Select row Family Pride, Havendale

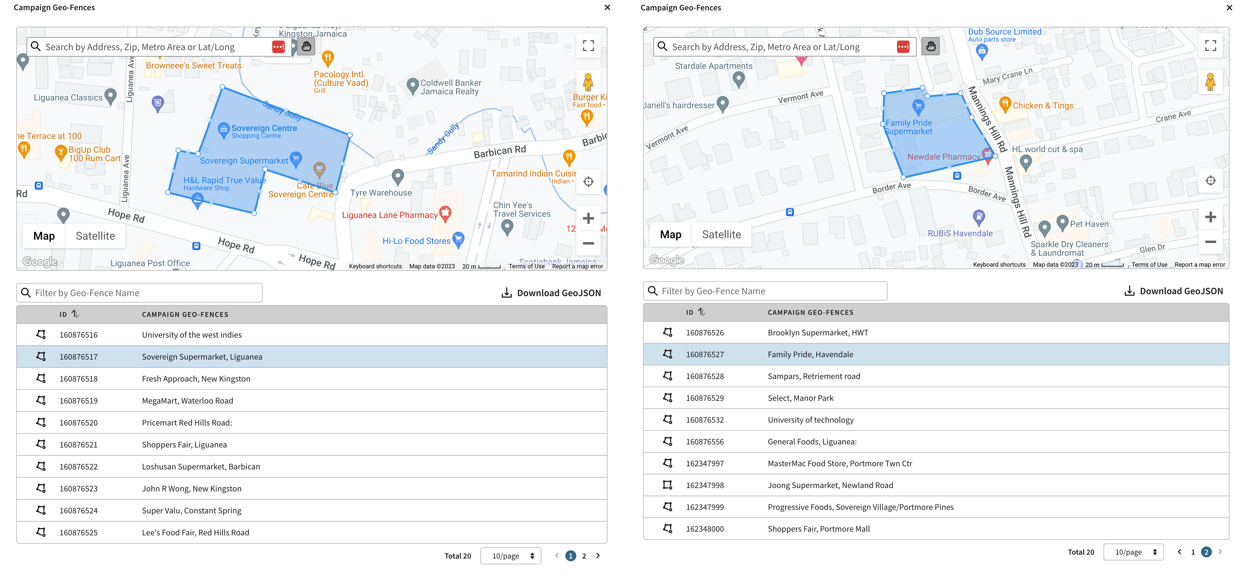(x=936, y=355)
